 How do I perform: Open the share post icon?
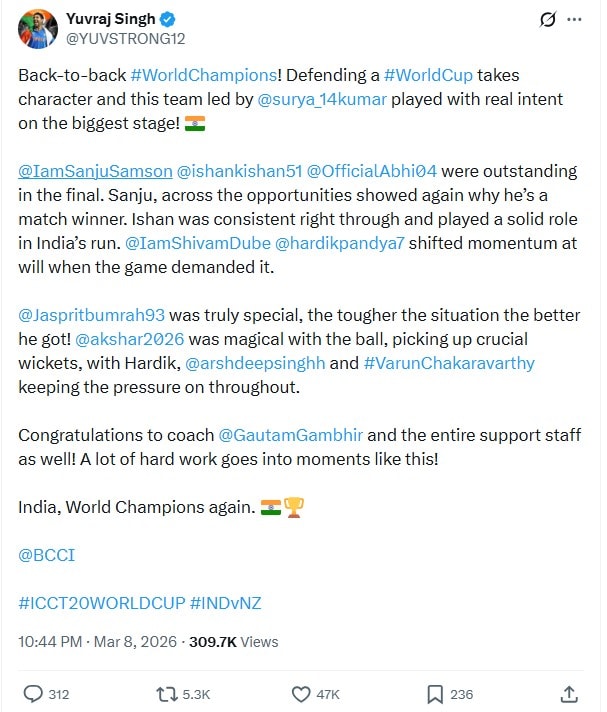569,693
